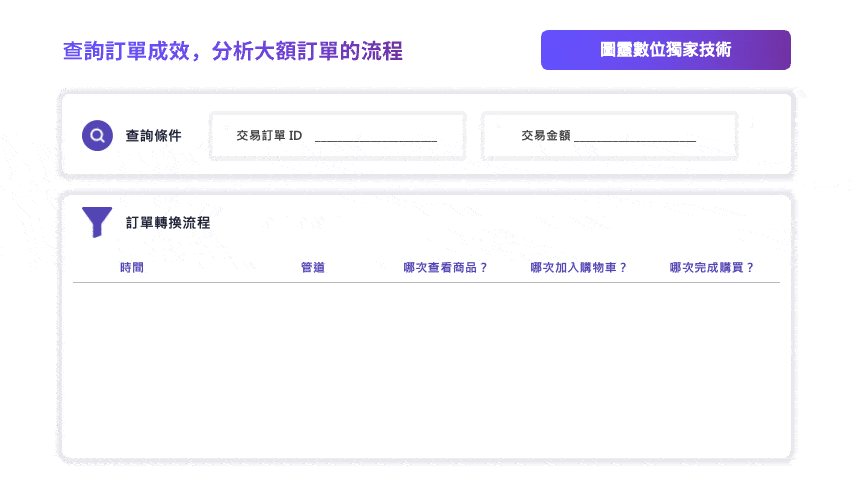Select the 時間 column header
This screenshot has height=480, width=853.
coord(132,267)
